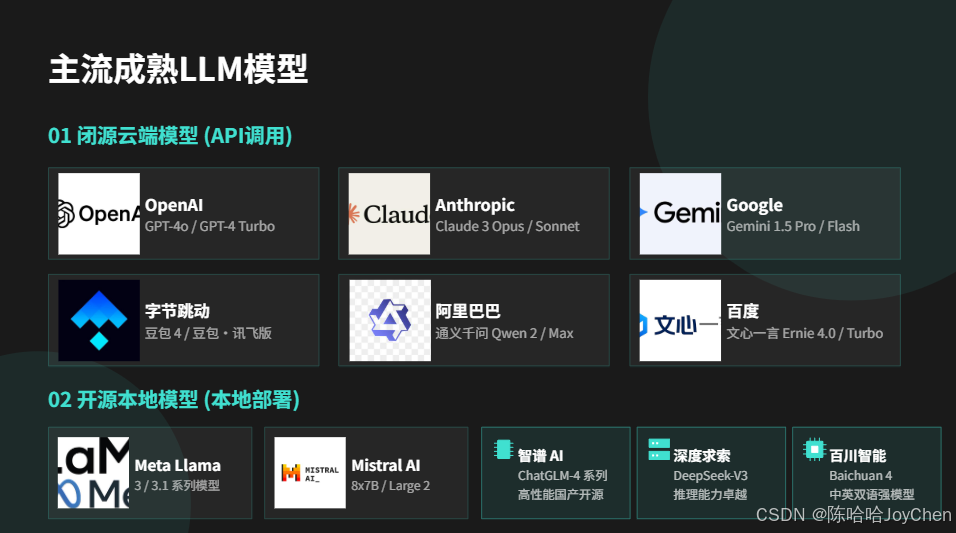Click the teal icon beside 智谱 AI
The image size is (956, 533).
[503, 449]
